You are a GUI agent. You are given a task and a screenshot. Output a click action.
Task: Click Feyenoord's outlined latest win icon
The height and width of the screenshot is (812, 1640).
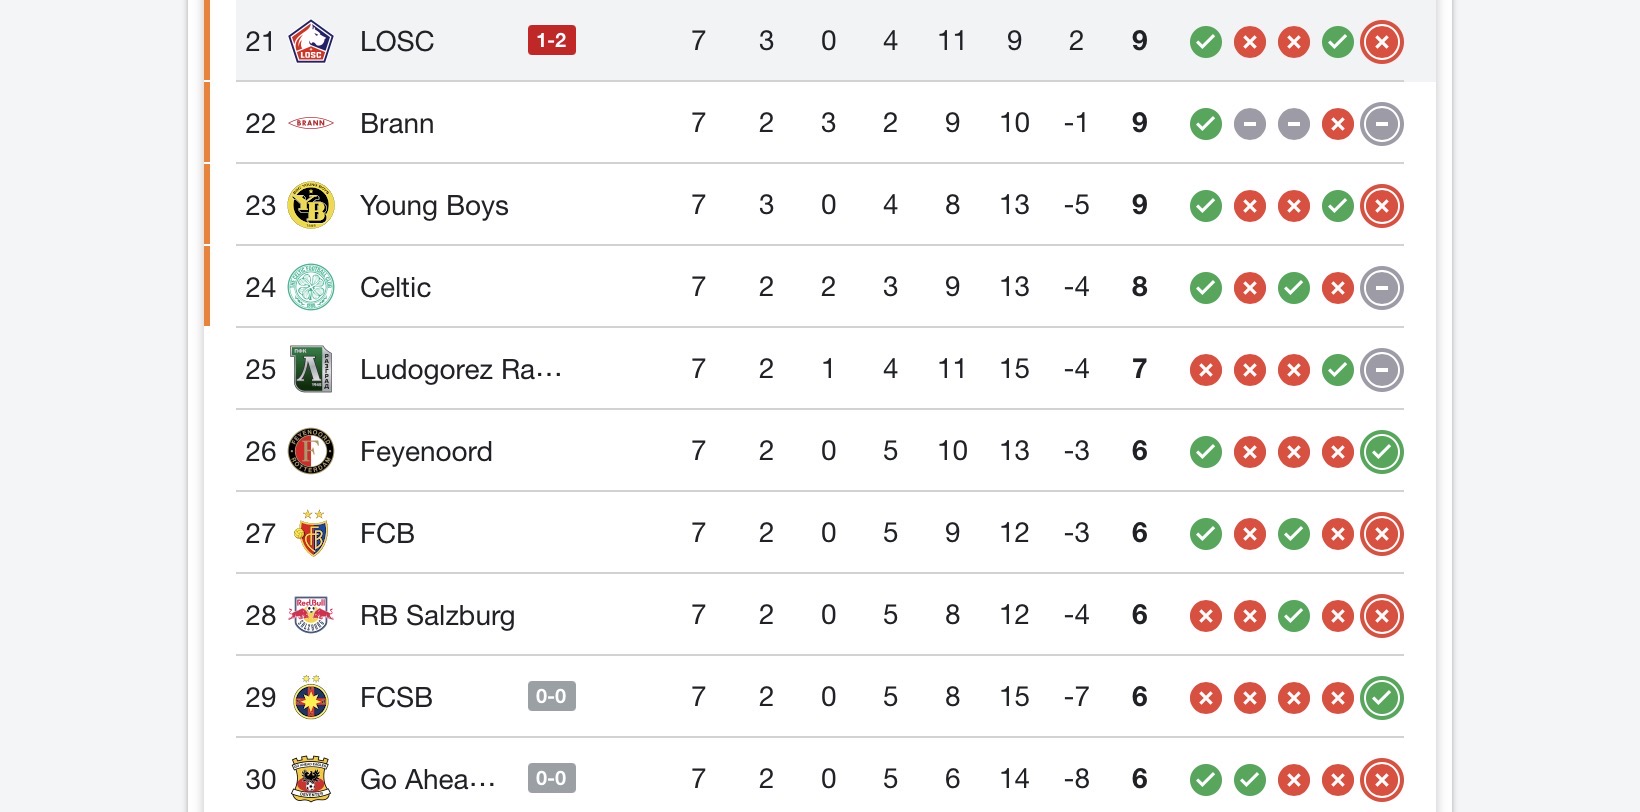pyautogui.click(x=1382, y=452)
